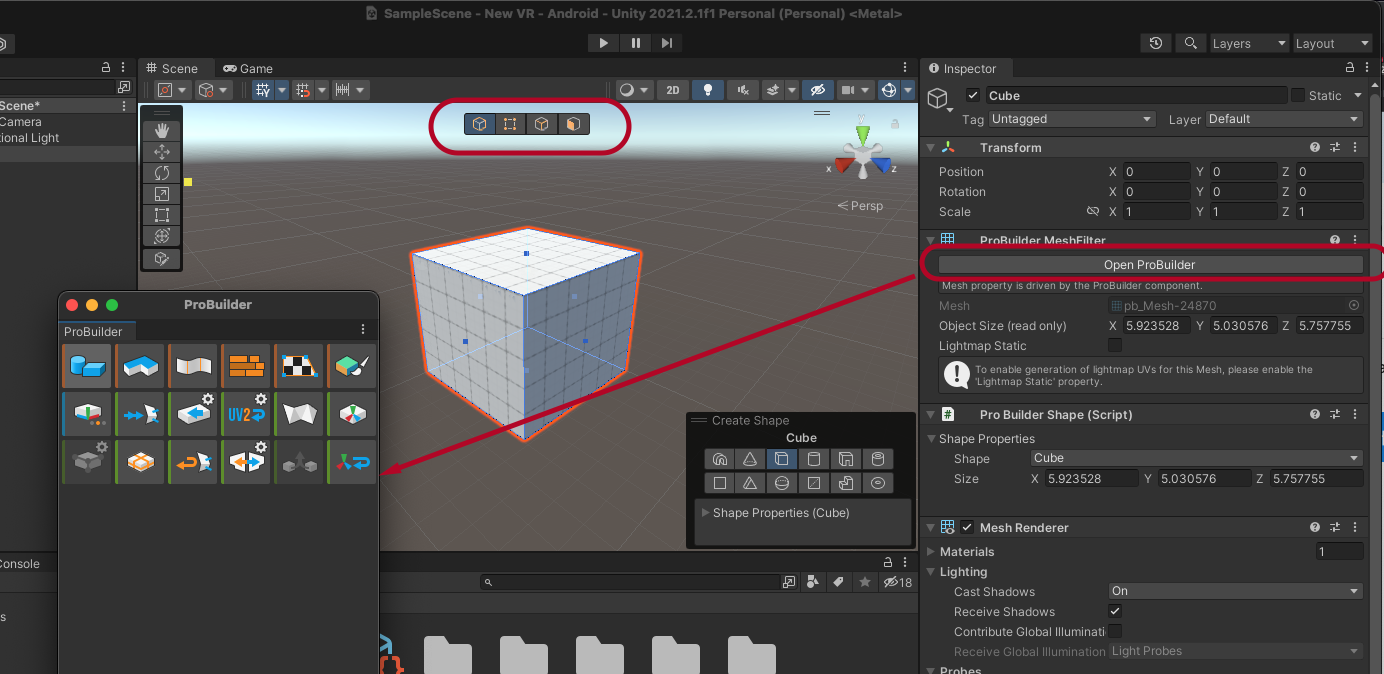Select the combined Transform tool
The height and width of the screenshot is (674, 1384).
click(x=162, y=235)
